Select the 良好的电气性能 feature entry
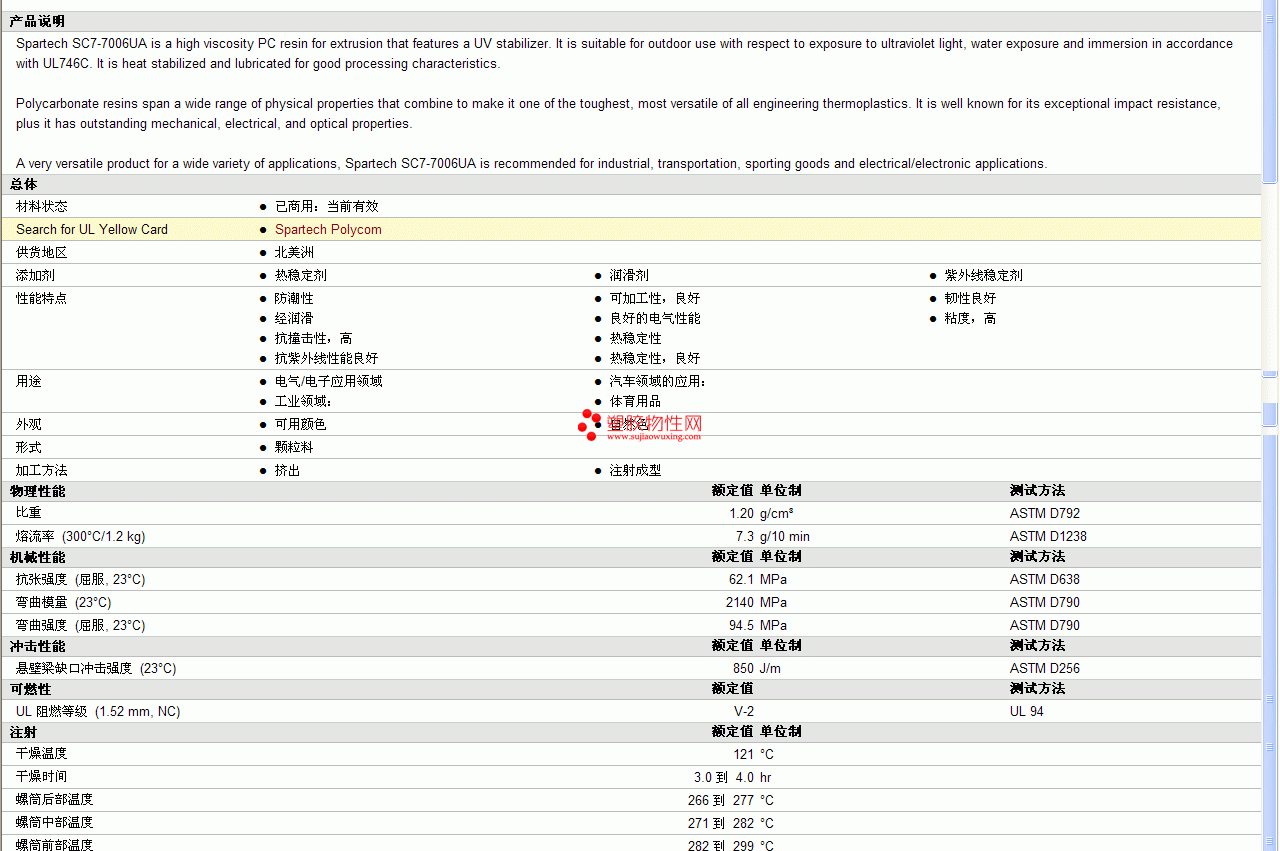Screen dimensions: 1280x851 [x=655, y=318]
